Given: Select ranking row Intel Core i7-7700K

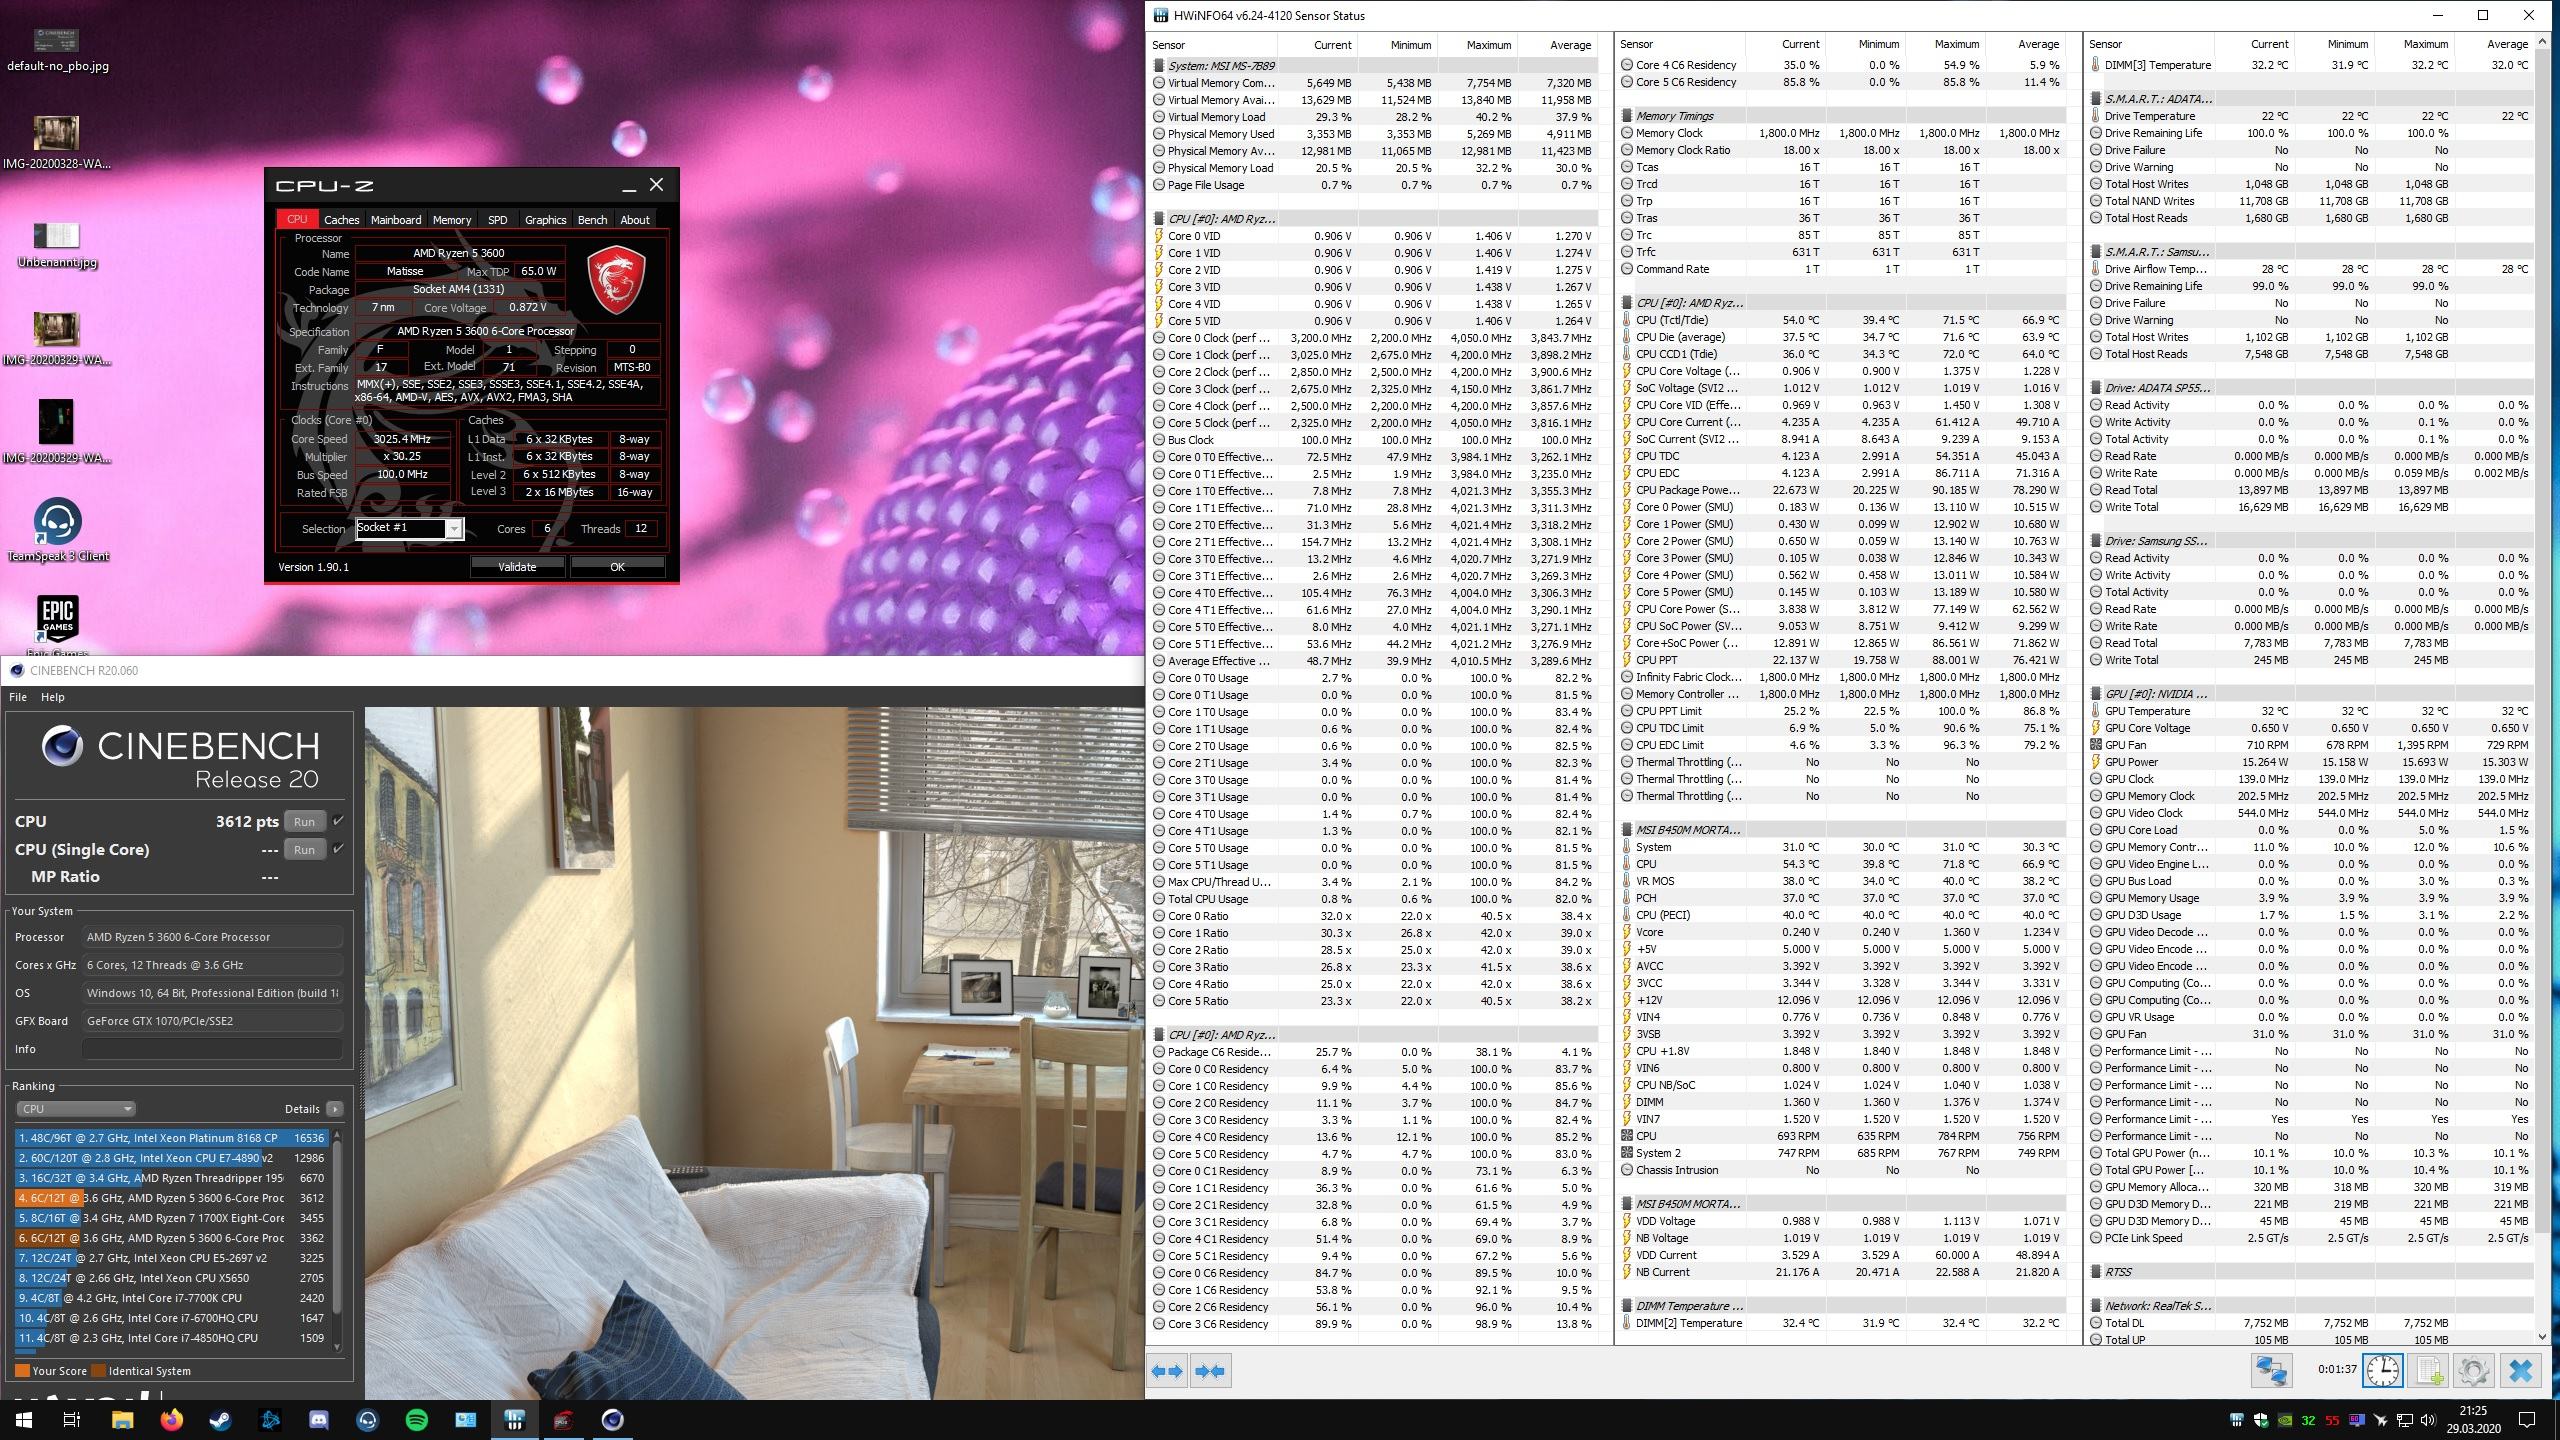Looking at the screenshot, I should coord(172,1298).
